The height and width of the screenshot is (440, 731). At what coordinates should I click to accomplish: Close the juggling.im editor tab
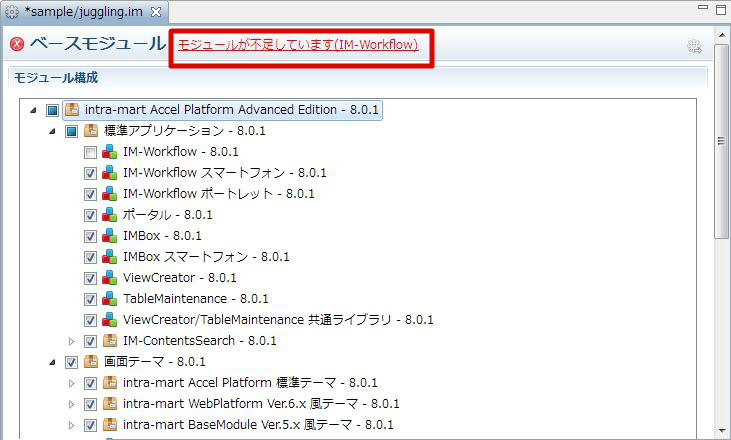click(x=156, y=12)
